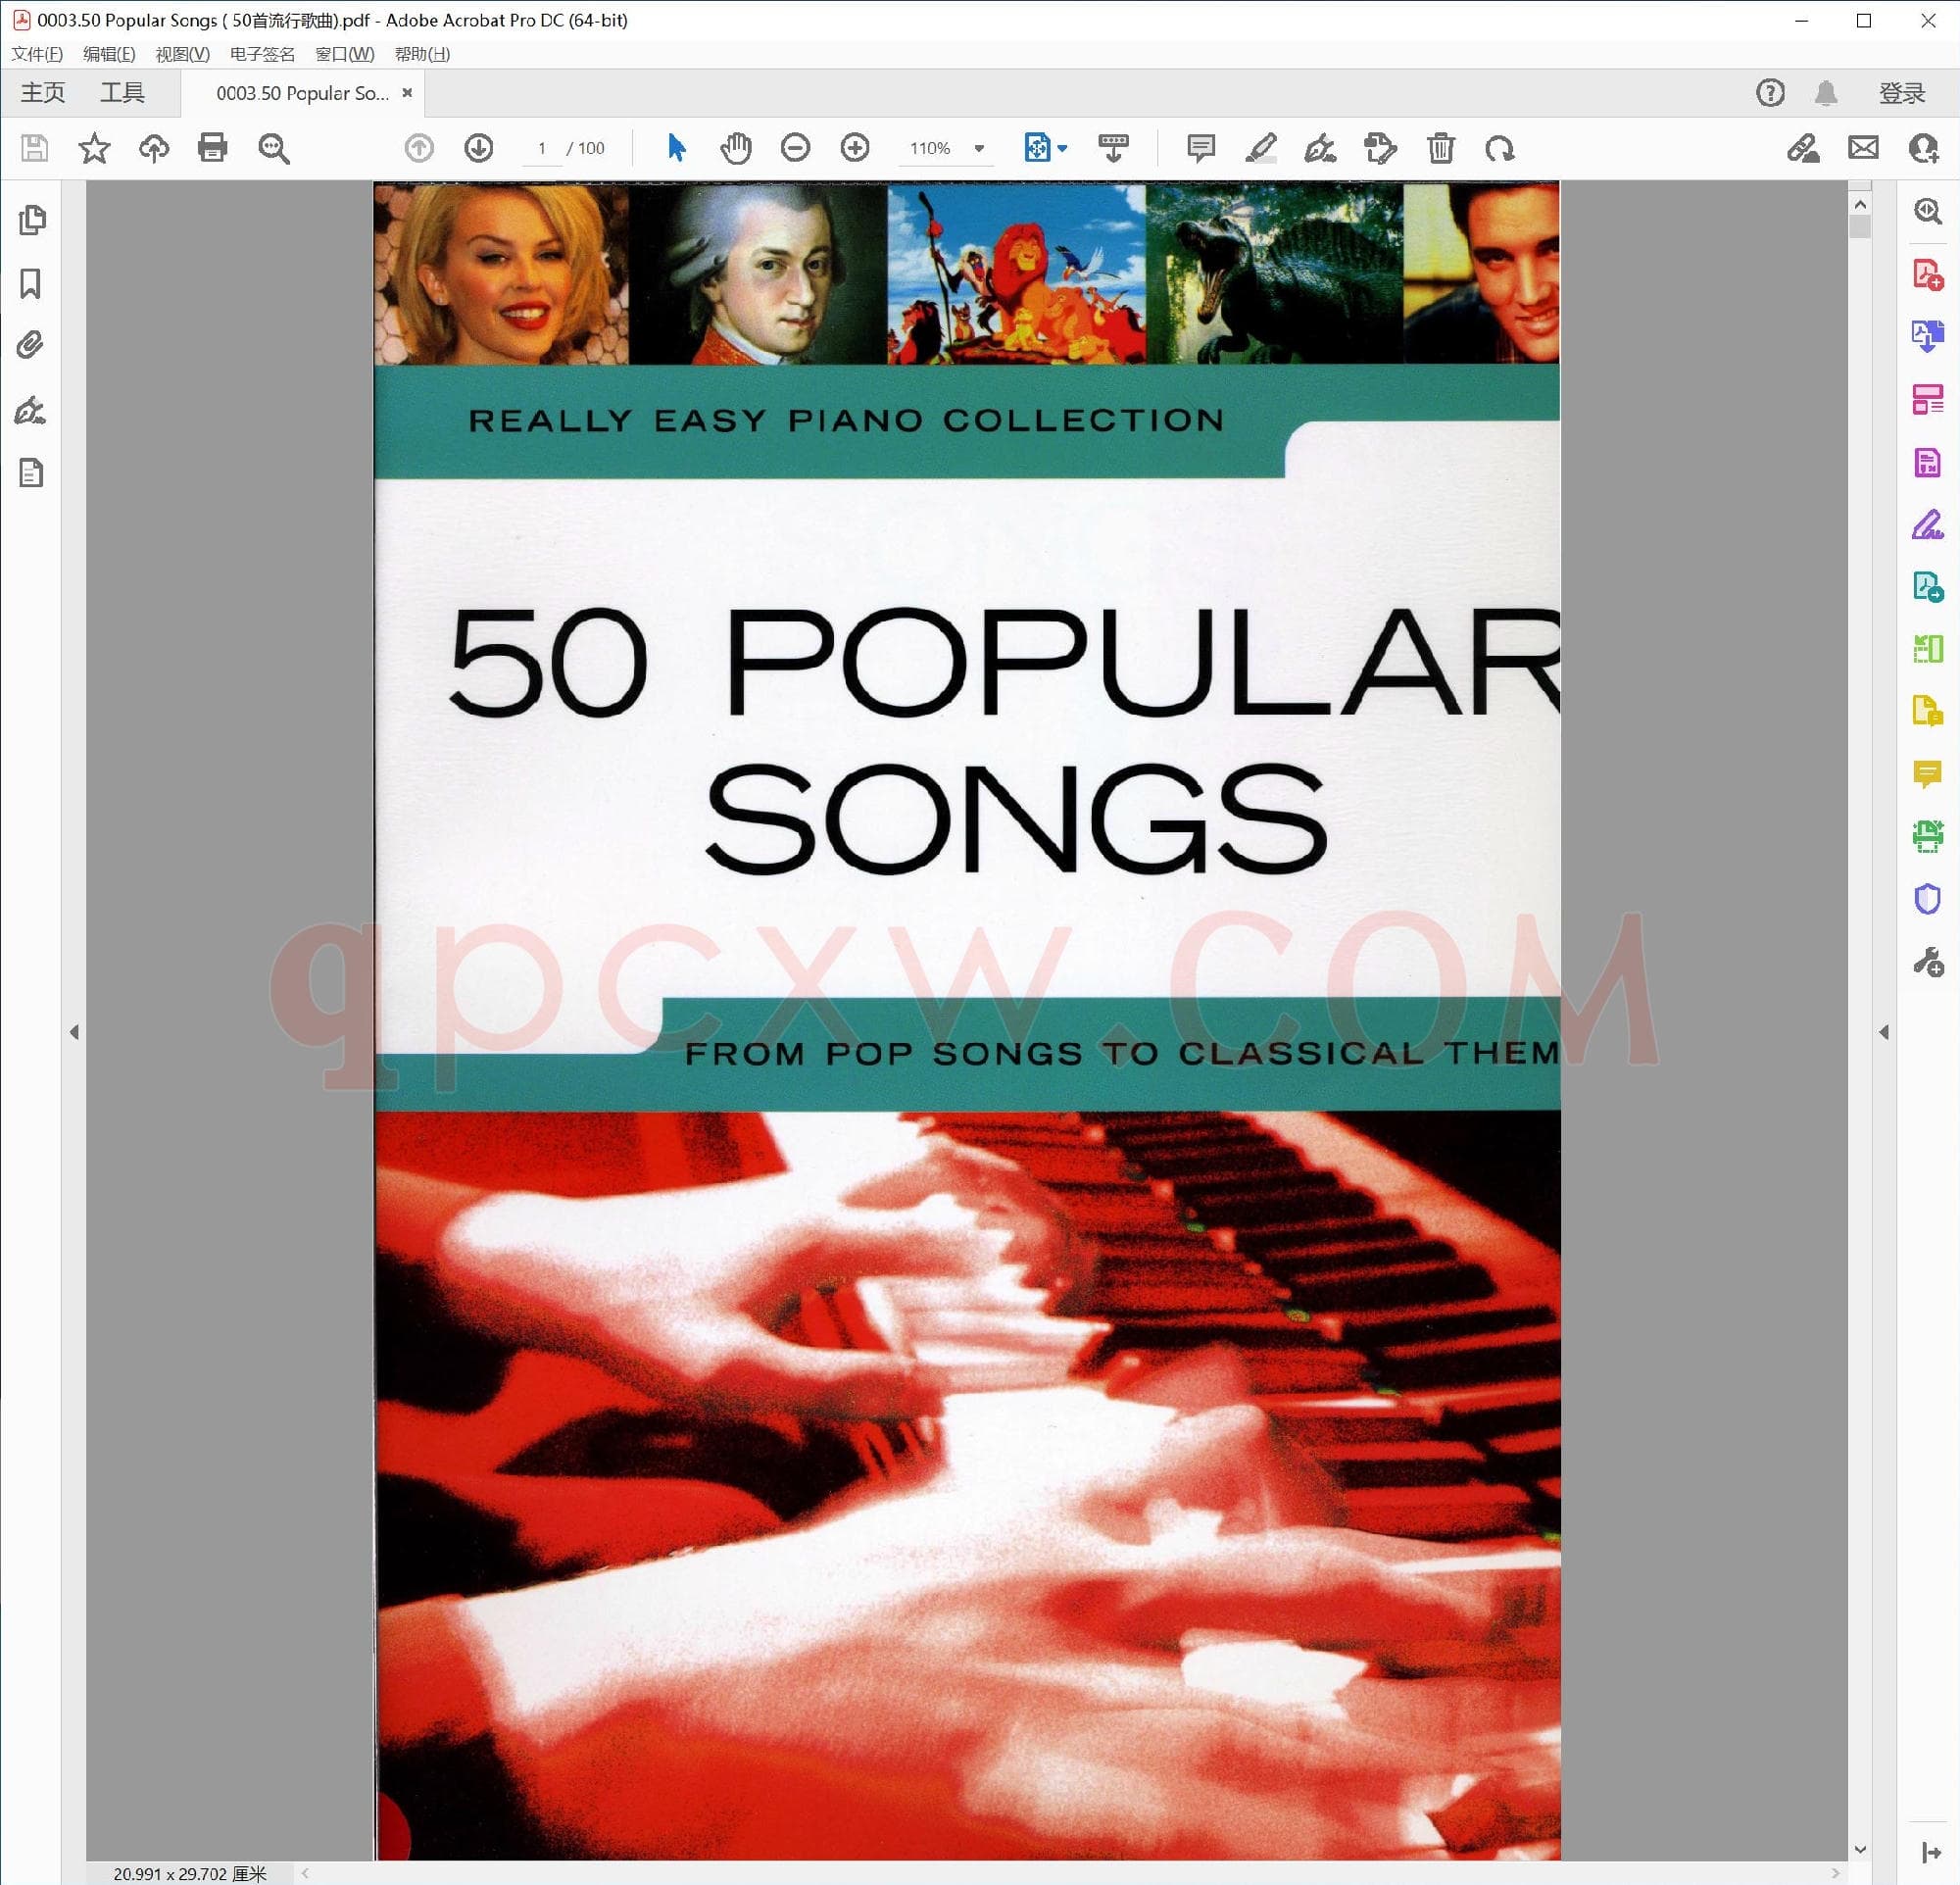This screenshot has height=1885, width=1960.
Task: Open the page display options dropdown
Action: [x=1061, y=148]
